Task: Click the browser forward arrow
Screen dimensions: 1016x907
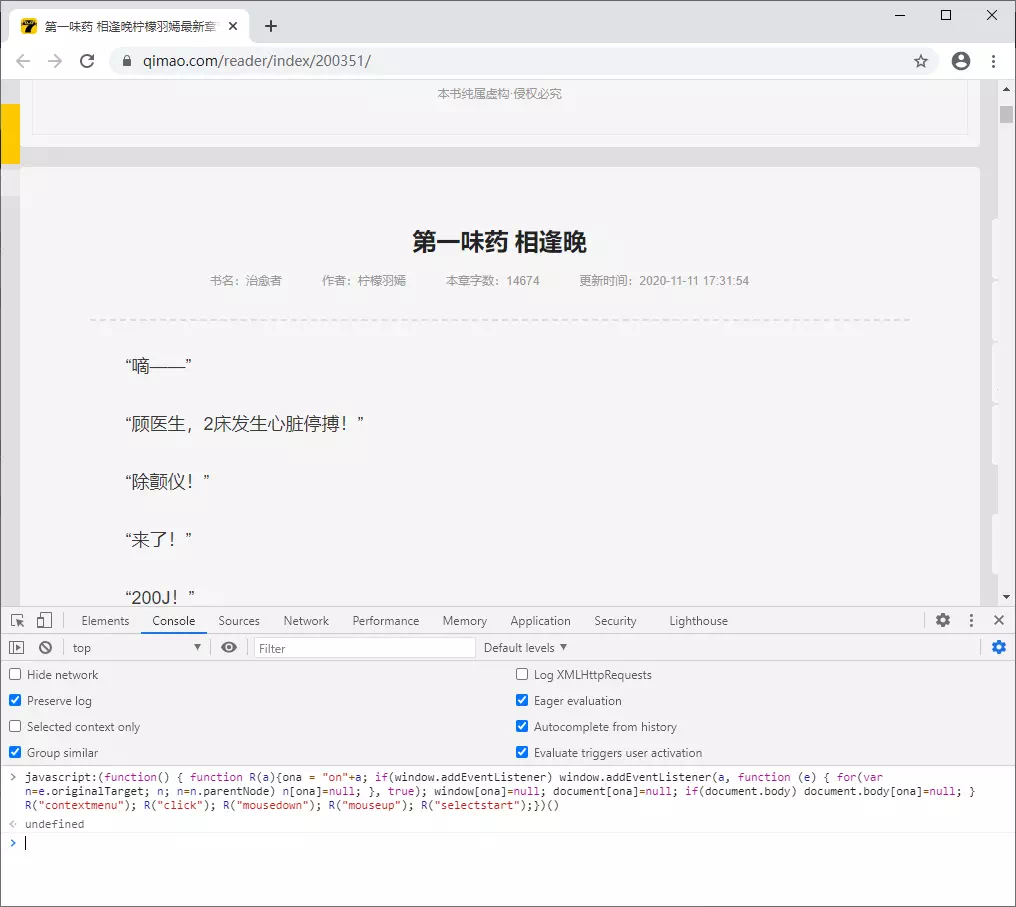Action: pyautogui.click(x=55, y=61)
